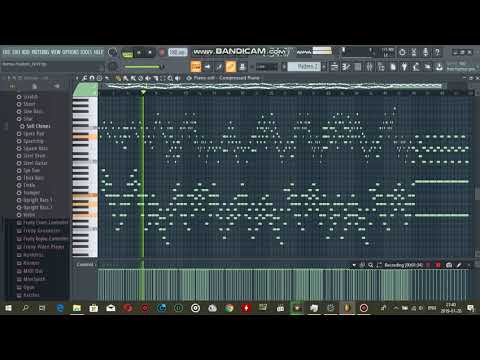
Task: Expand Fruity Video Player folder
Action: [x=40, y=247]
